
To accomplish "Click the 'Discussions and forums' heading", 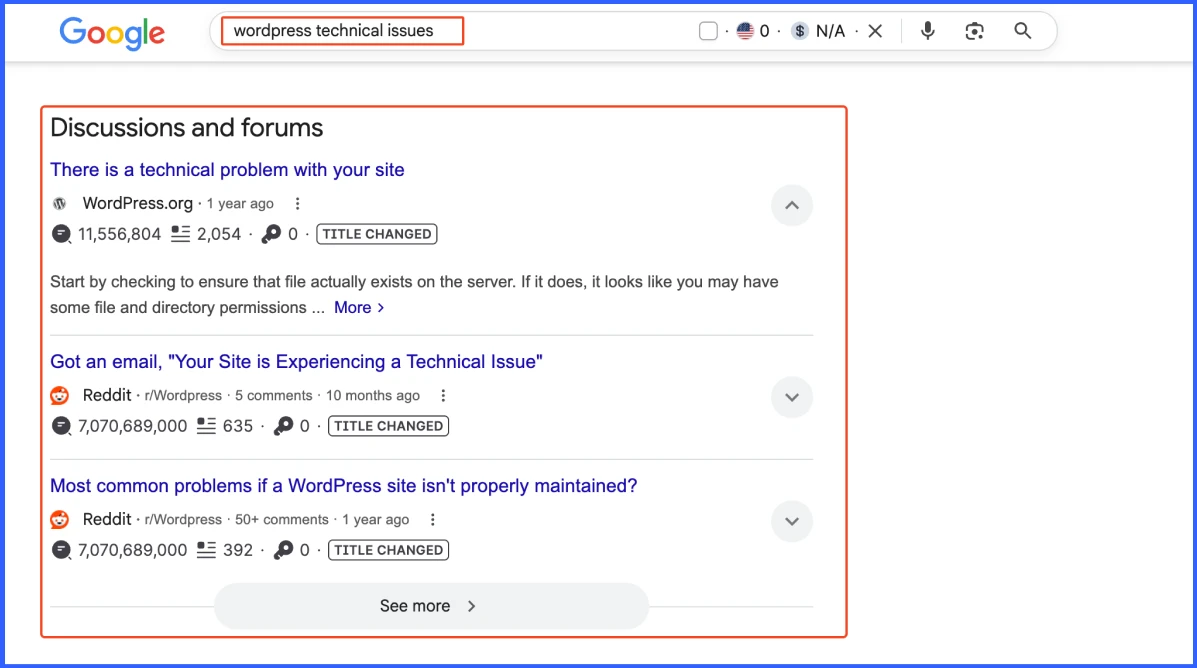I will [x=187, y=127].
